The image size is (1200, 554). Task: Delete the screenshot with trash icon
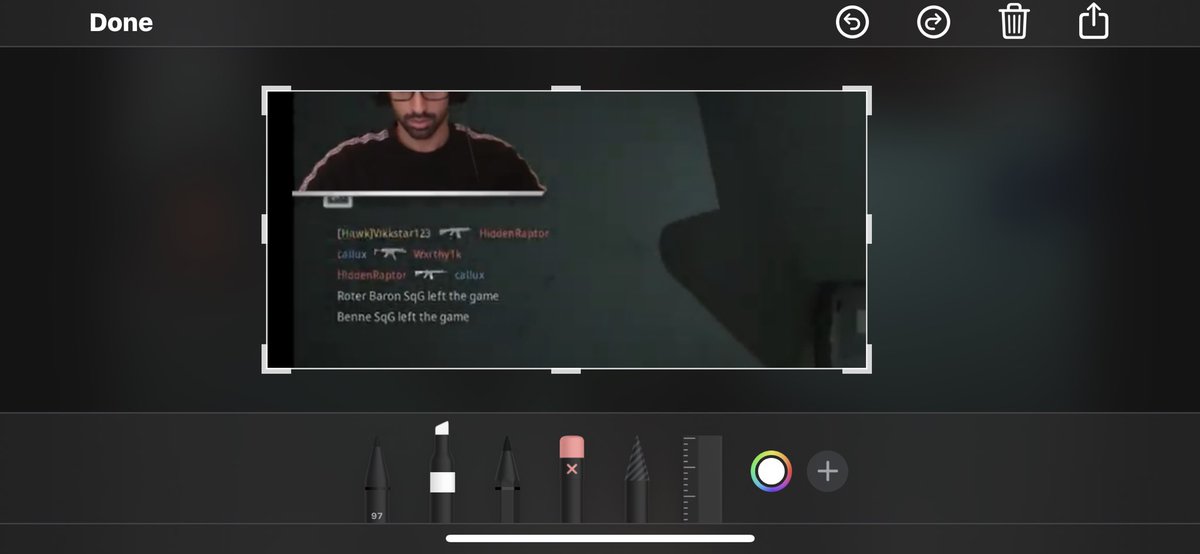coord(1014,21)
